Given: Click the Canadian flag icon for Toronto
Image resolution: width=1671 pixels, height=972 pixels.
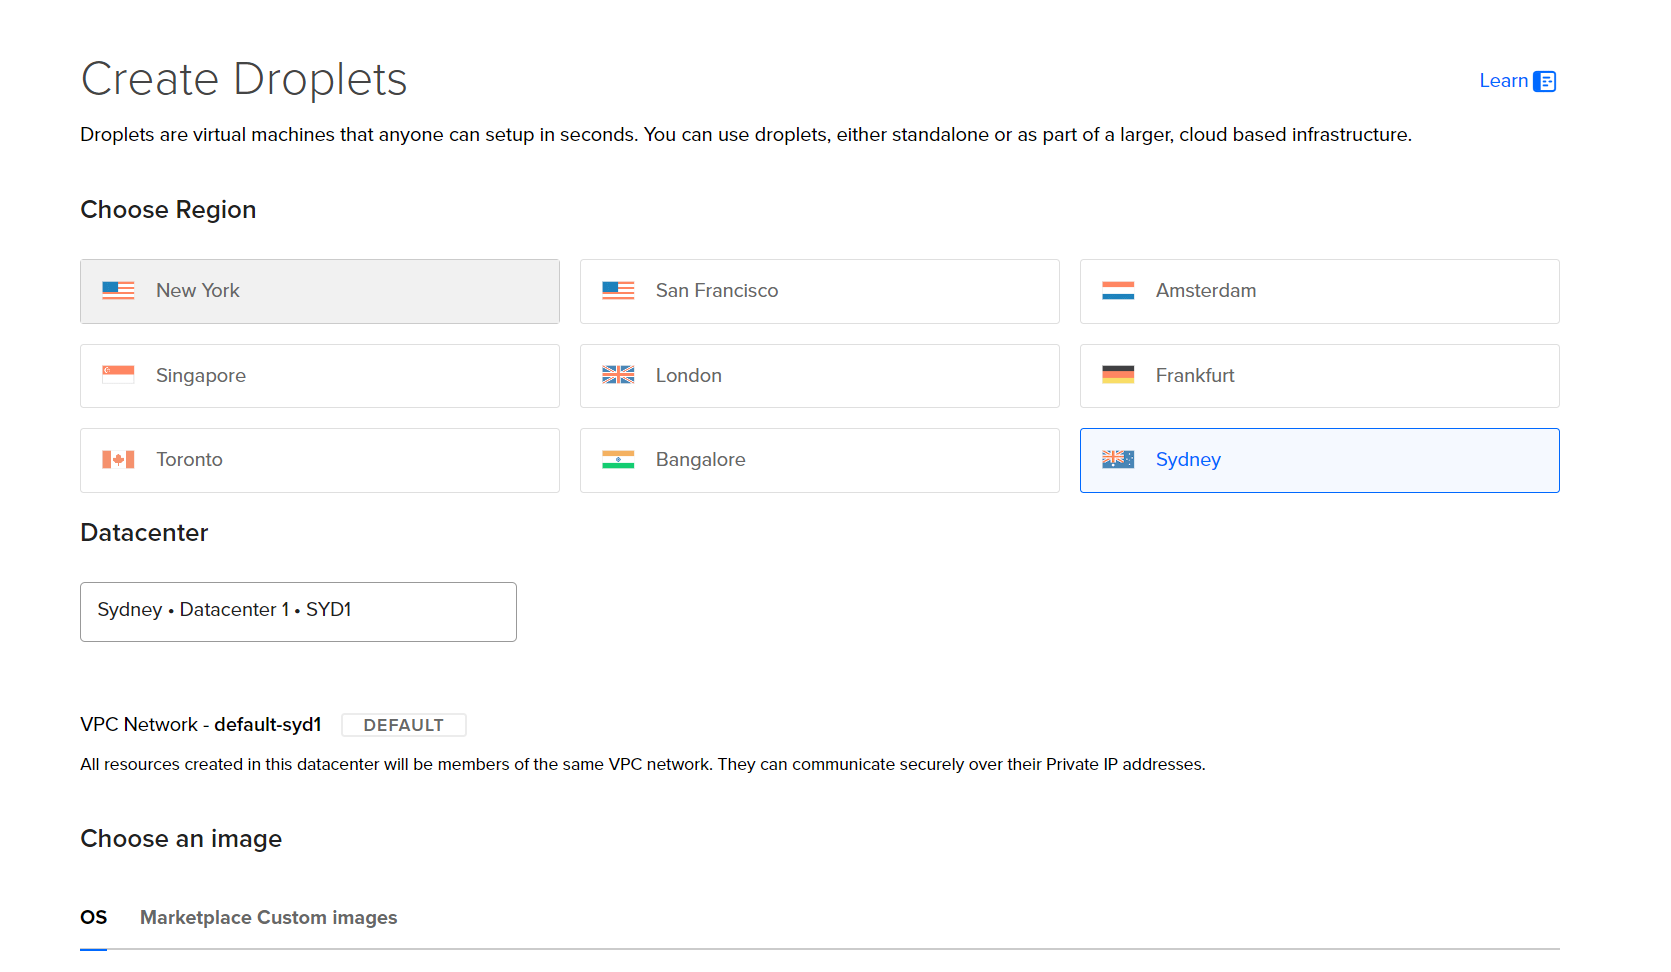Looking at the screenshot, I should [x=118, y=460].
